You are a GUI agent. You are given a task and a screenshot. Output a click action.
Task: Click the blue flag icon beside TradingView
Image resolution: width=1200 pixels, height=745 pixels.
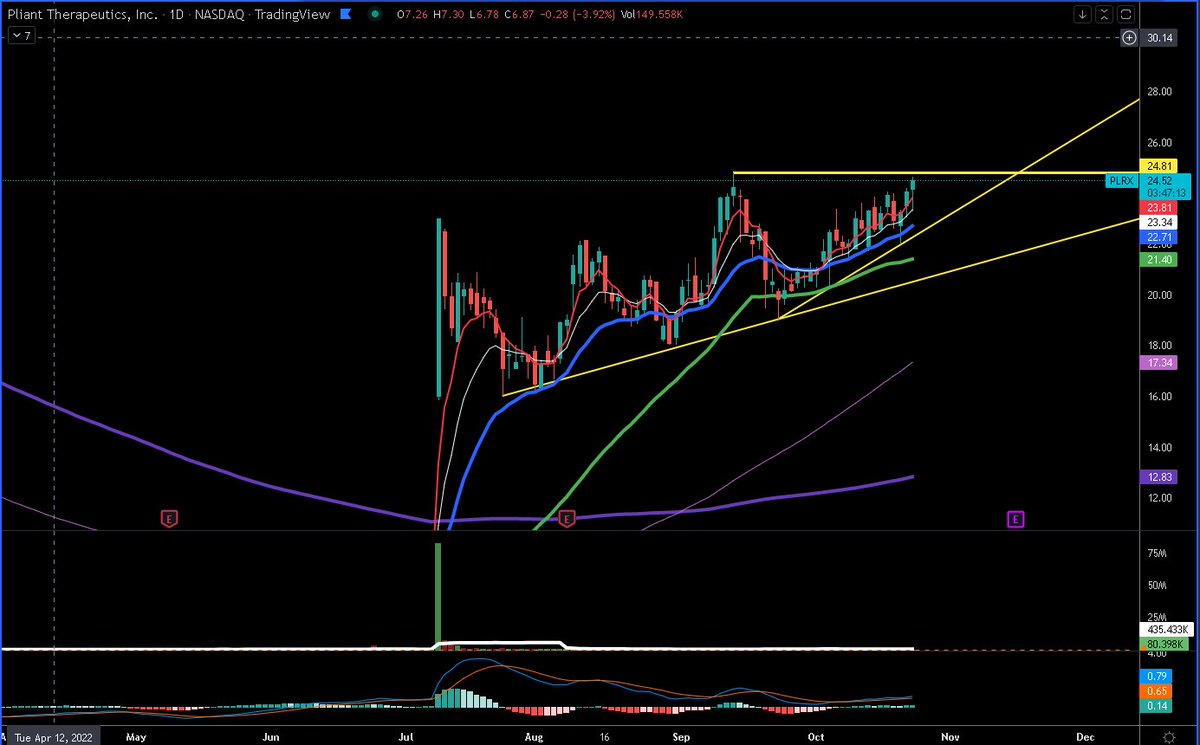344,14
